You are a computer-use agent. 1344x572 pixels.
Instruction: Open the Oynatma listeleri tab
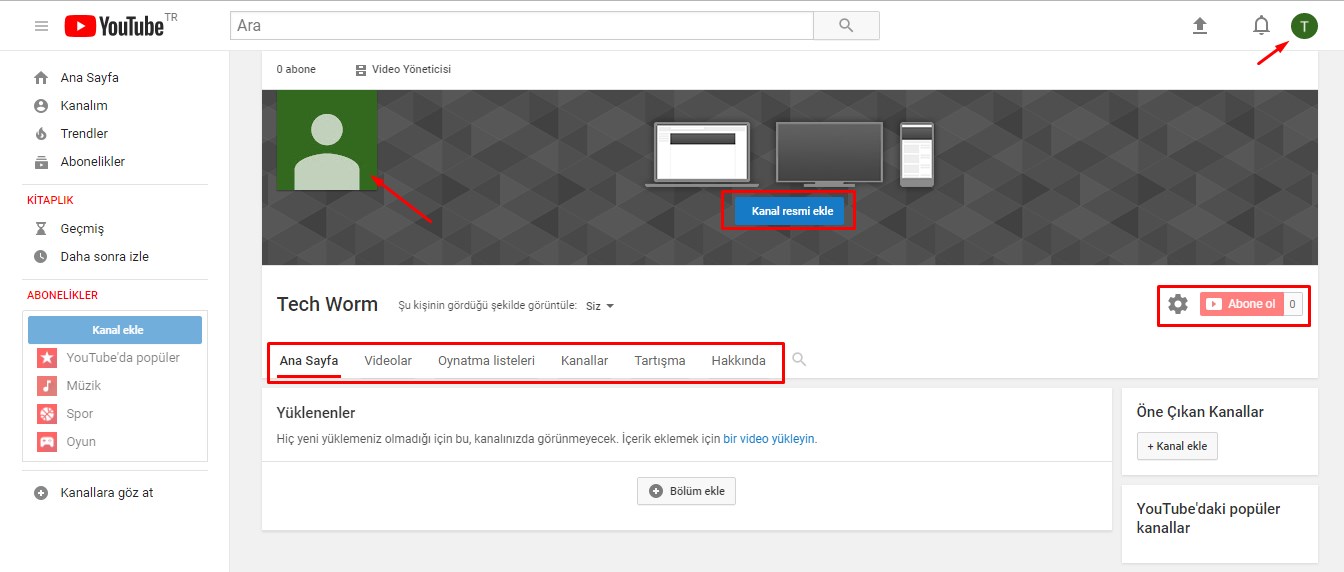486,361
